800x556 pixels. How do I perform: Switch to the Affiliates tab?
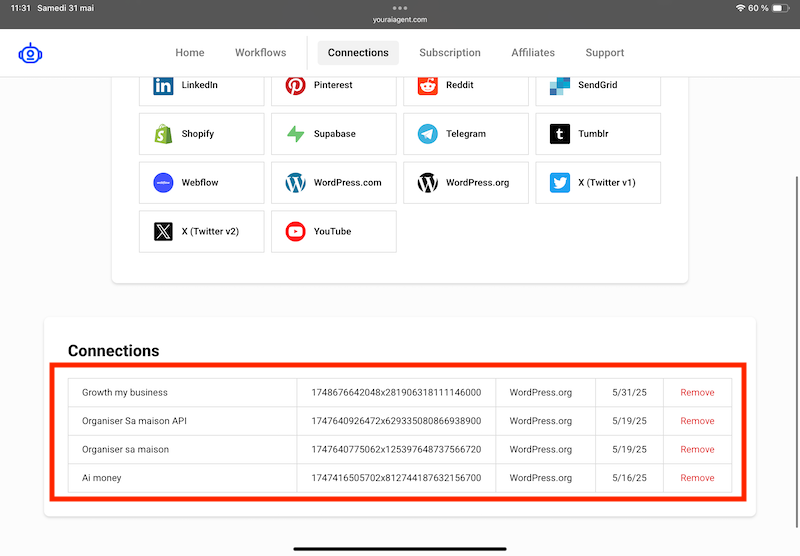click(x=533, y=53)
